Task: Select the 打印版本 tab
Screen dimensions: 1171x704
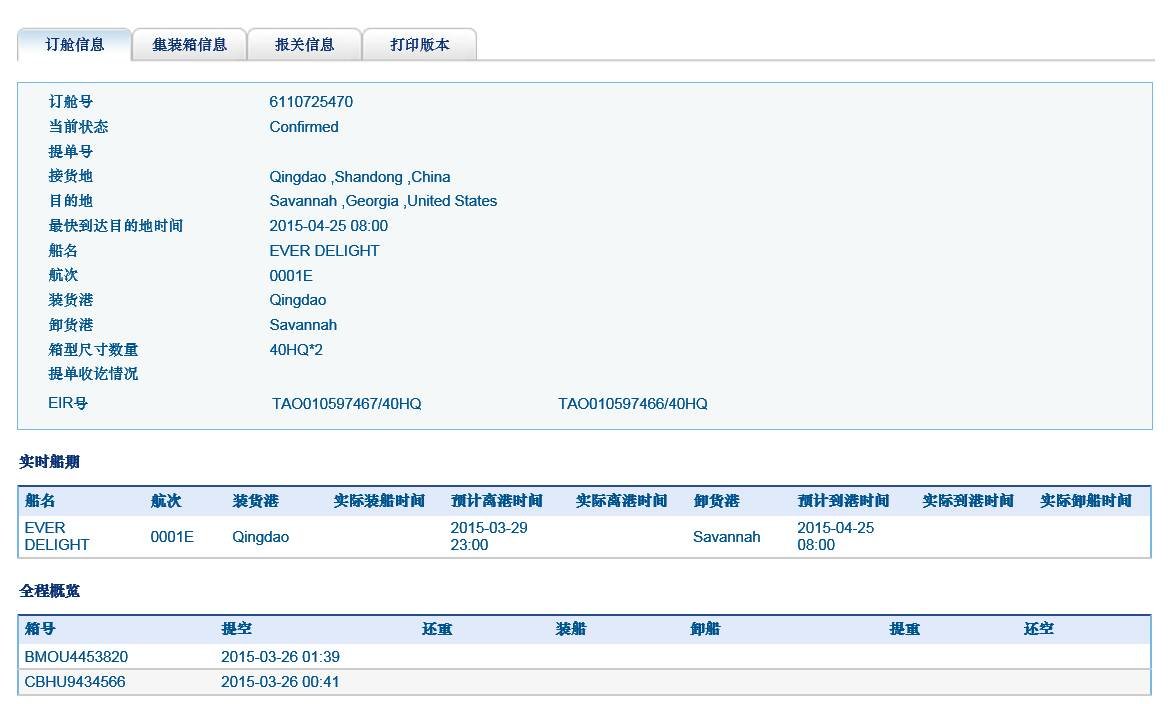Action: [420, 44]
